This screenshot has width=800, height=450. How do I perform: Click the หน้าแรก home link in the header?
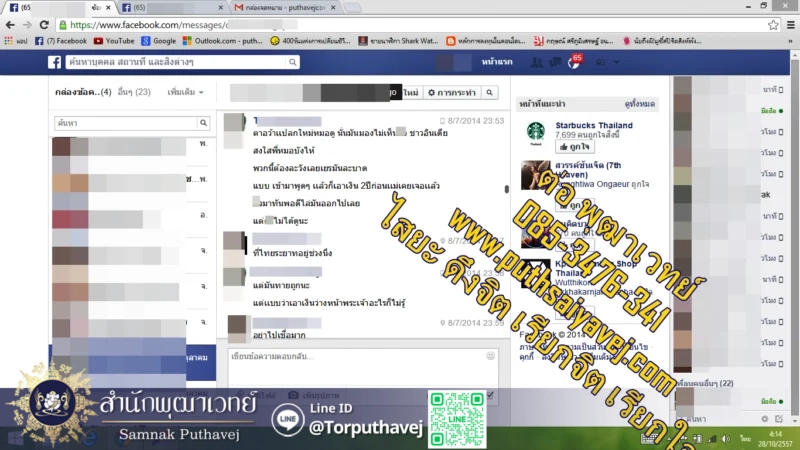(497, 62)
